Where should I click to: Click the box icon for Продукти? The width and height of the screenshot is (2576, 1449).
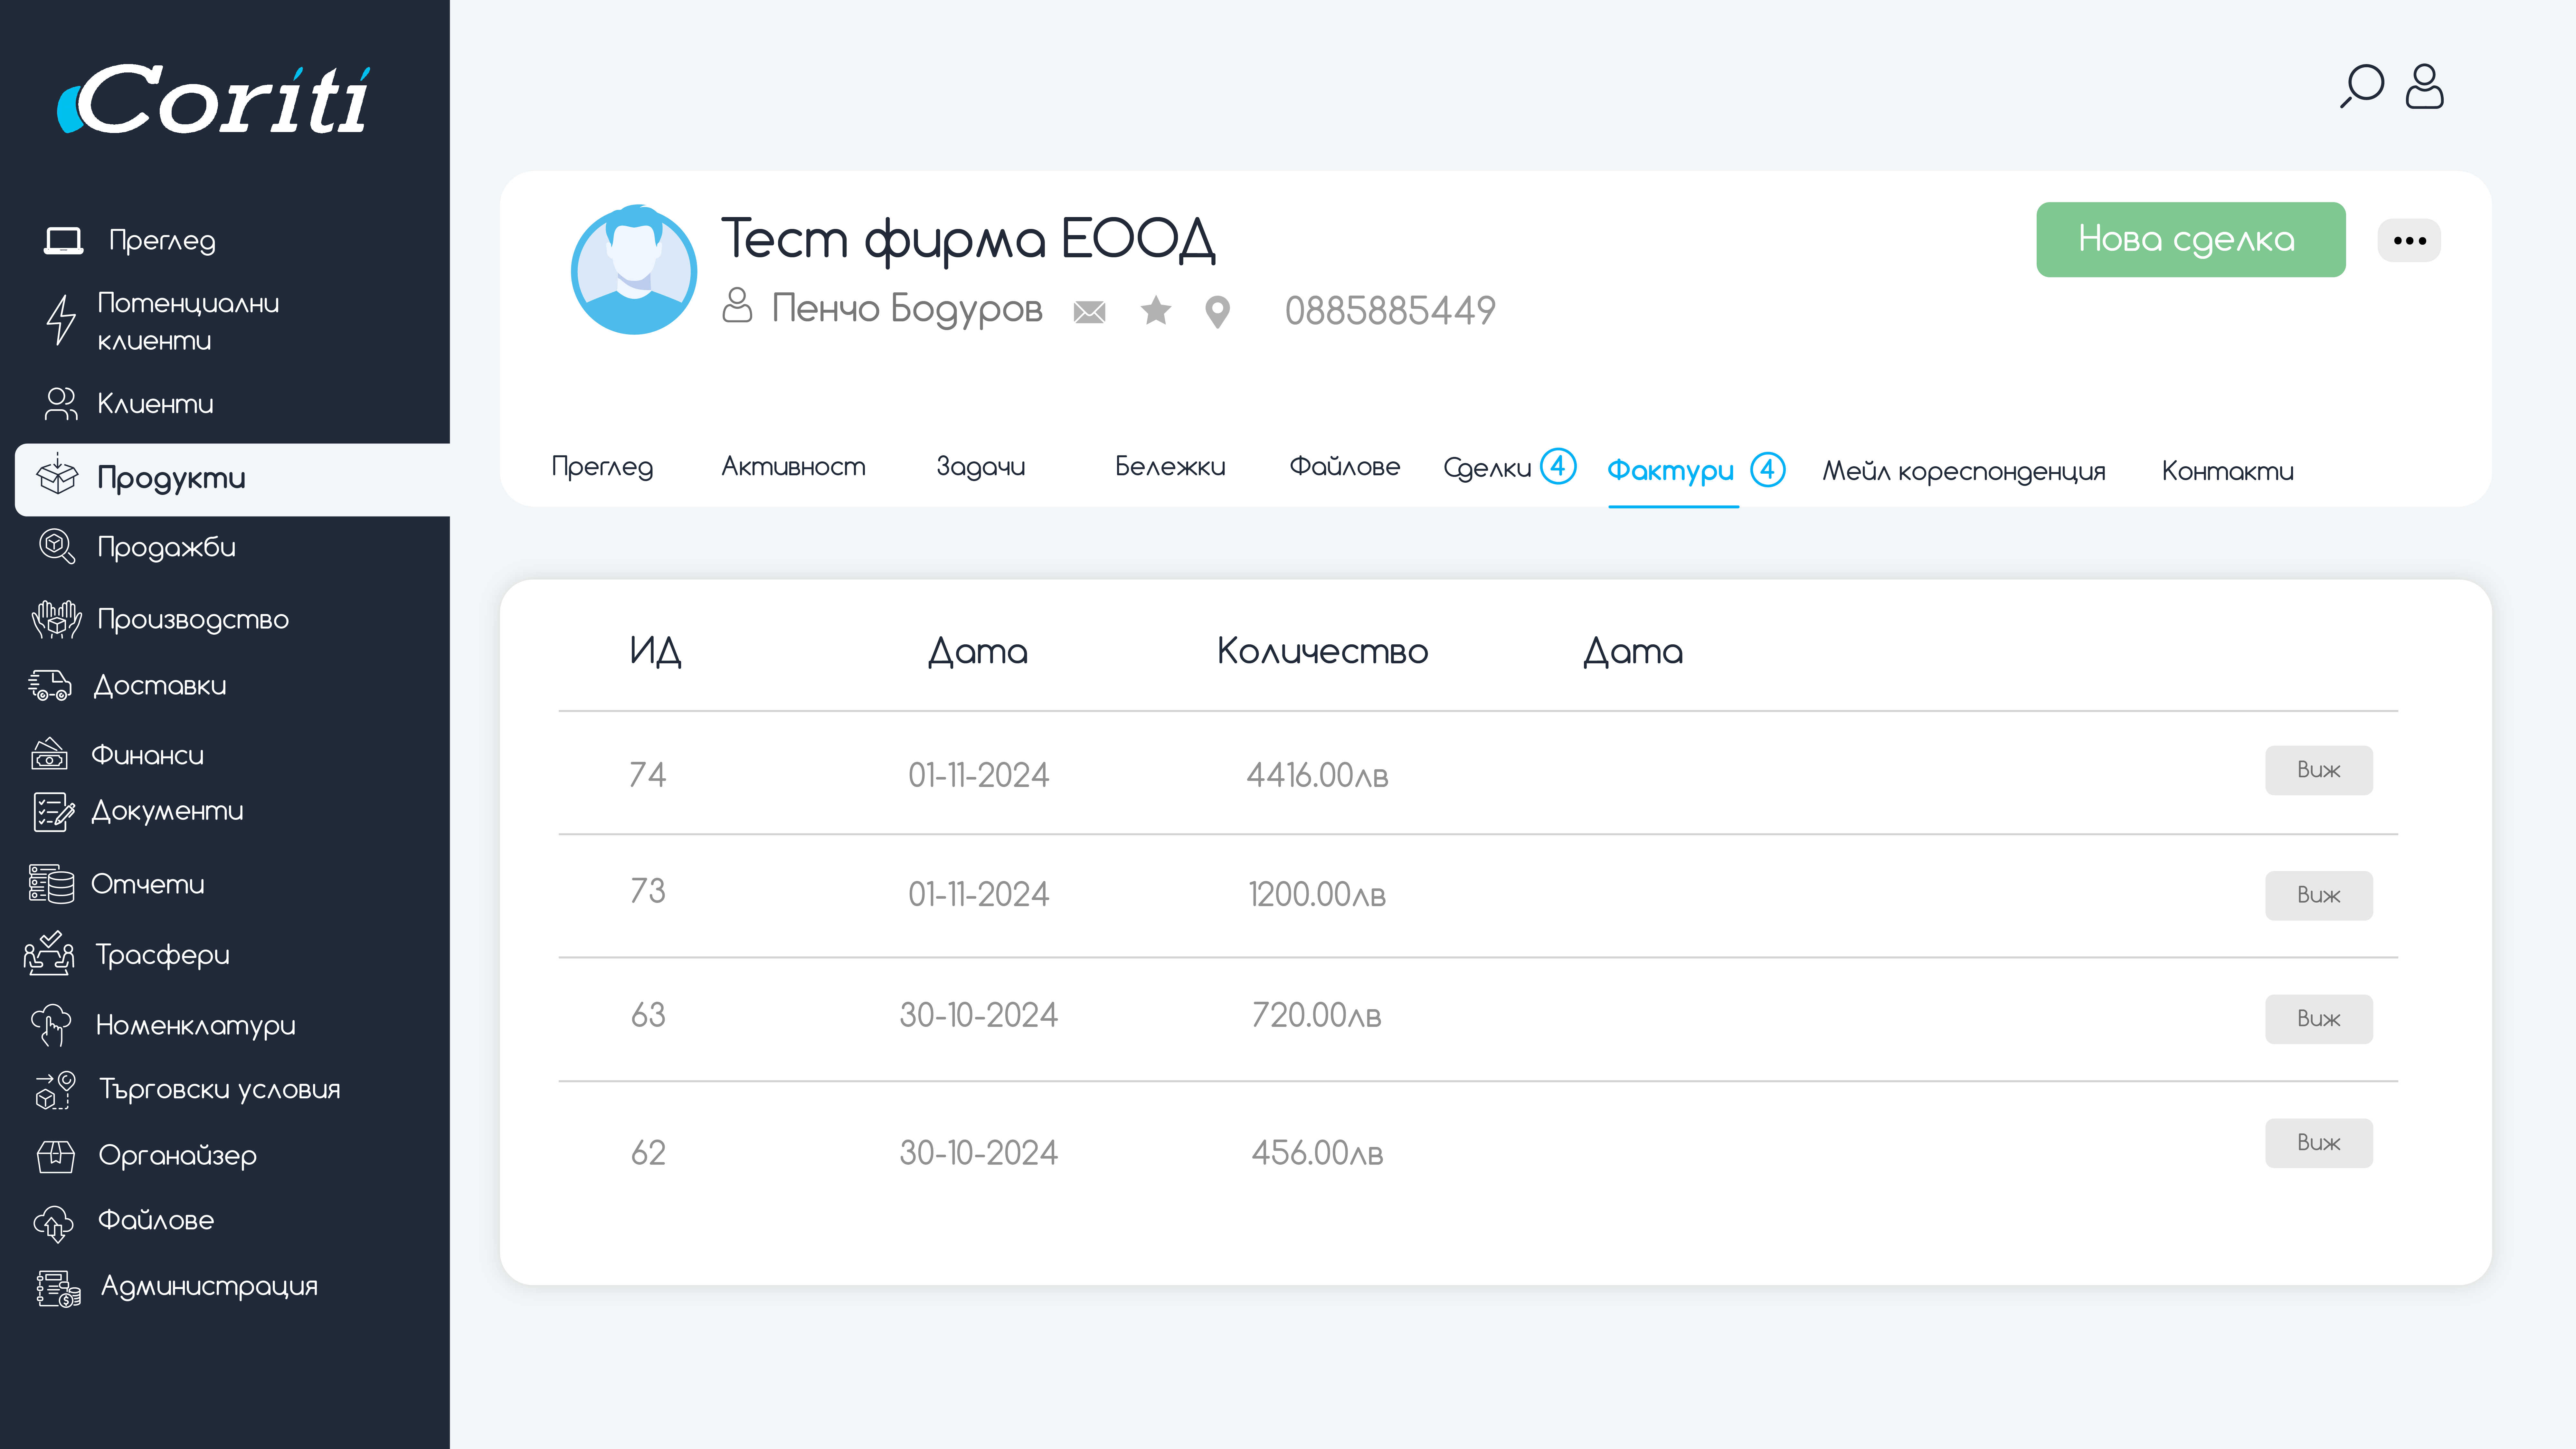point(57,474)
